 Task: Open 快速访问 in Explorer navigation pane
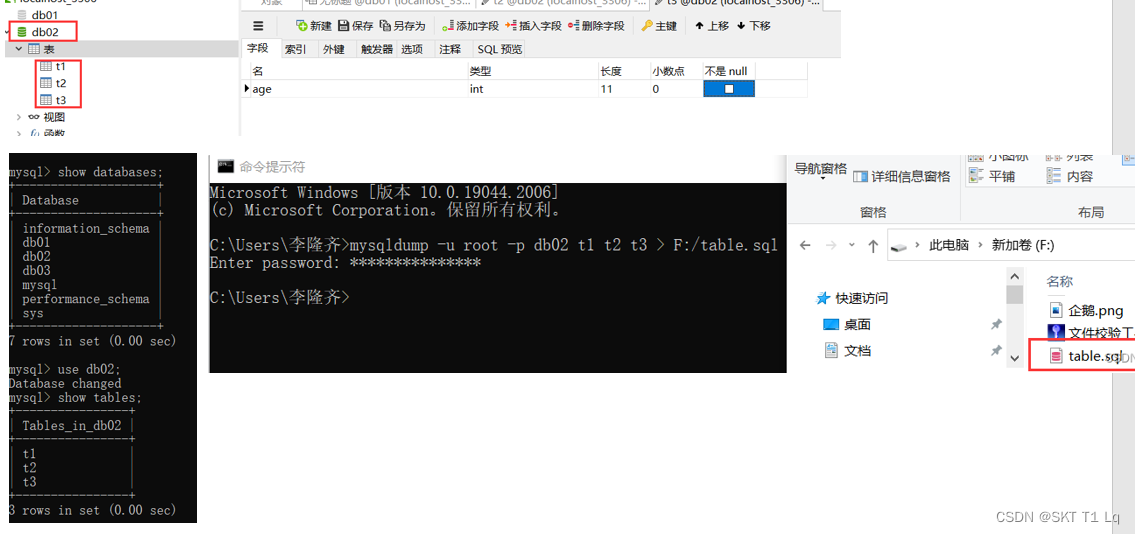pyautogui.click(x=852, y=297)
